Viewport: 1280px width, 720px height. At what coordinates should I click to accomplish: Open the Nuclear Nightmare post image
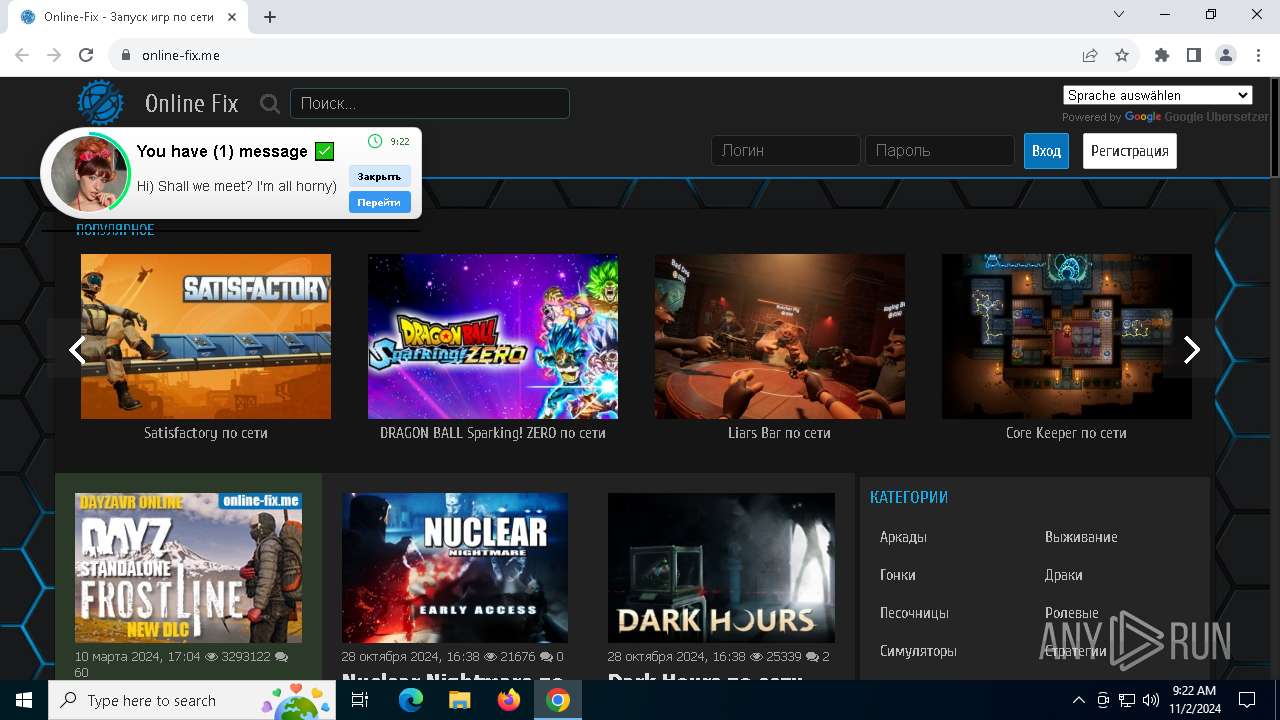tap(455, 567)
